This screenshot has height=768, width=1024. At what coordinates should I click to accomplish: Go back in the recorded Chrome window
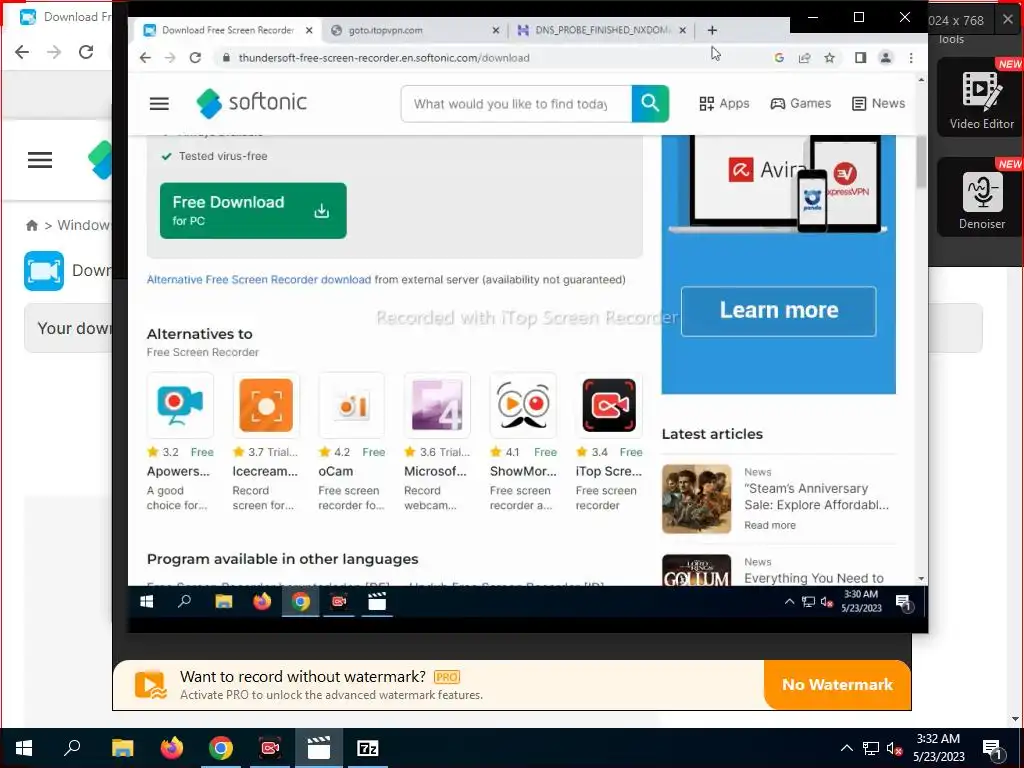(x=145, y=57)
